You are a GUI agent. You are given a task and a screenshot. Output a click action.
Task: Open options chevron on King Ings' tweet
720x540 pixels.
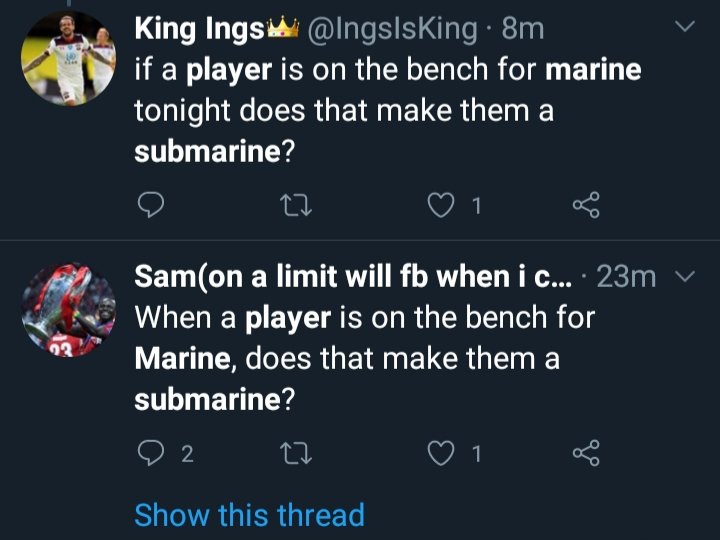point(685,29)
